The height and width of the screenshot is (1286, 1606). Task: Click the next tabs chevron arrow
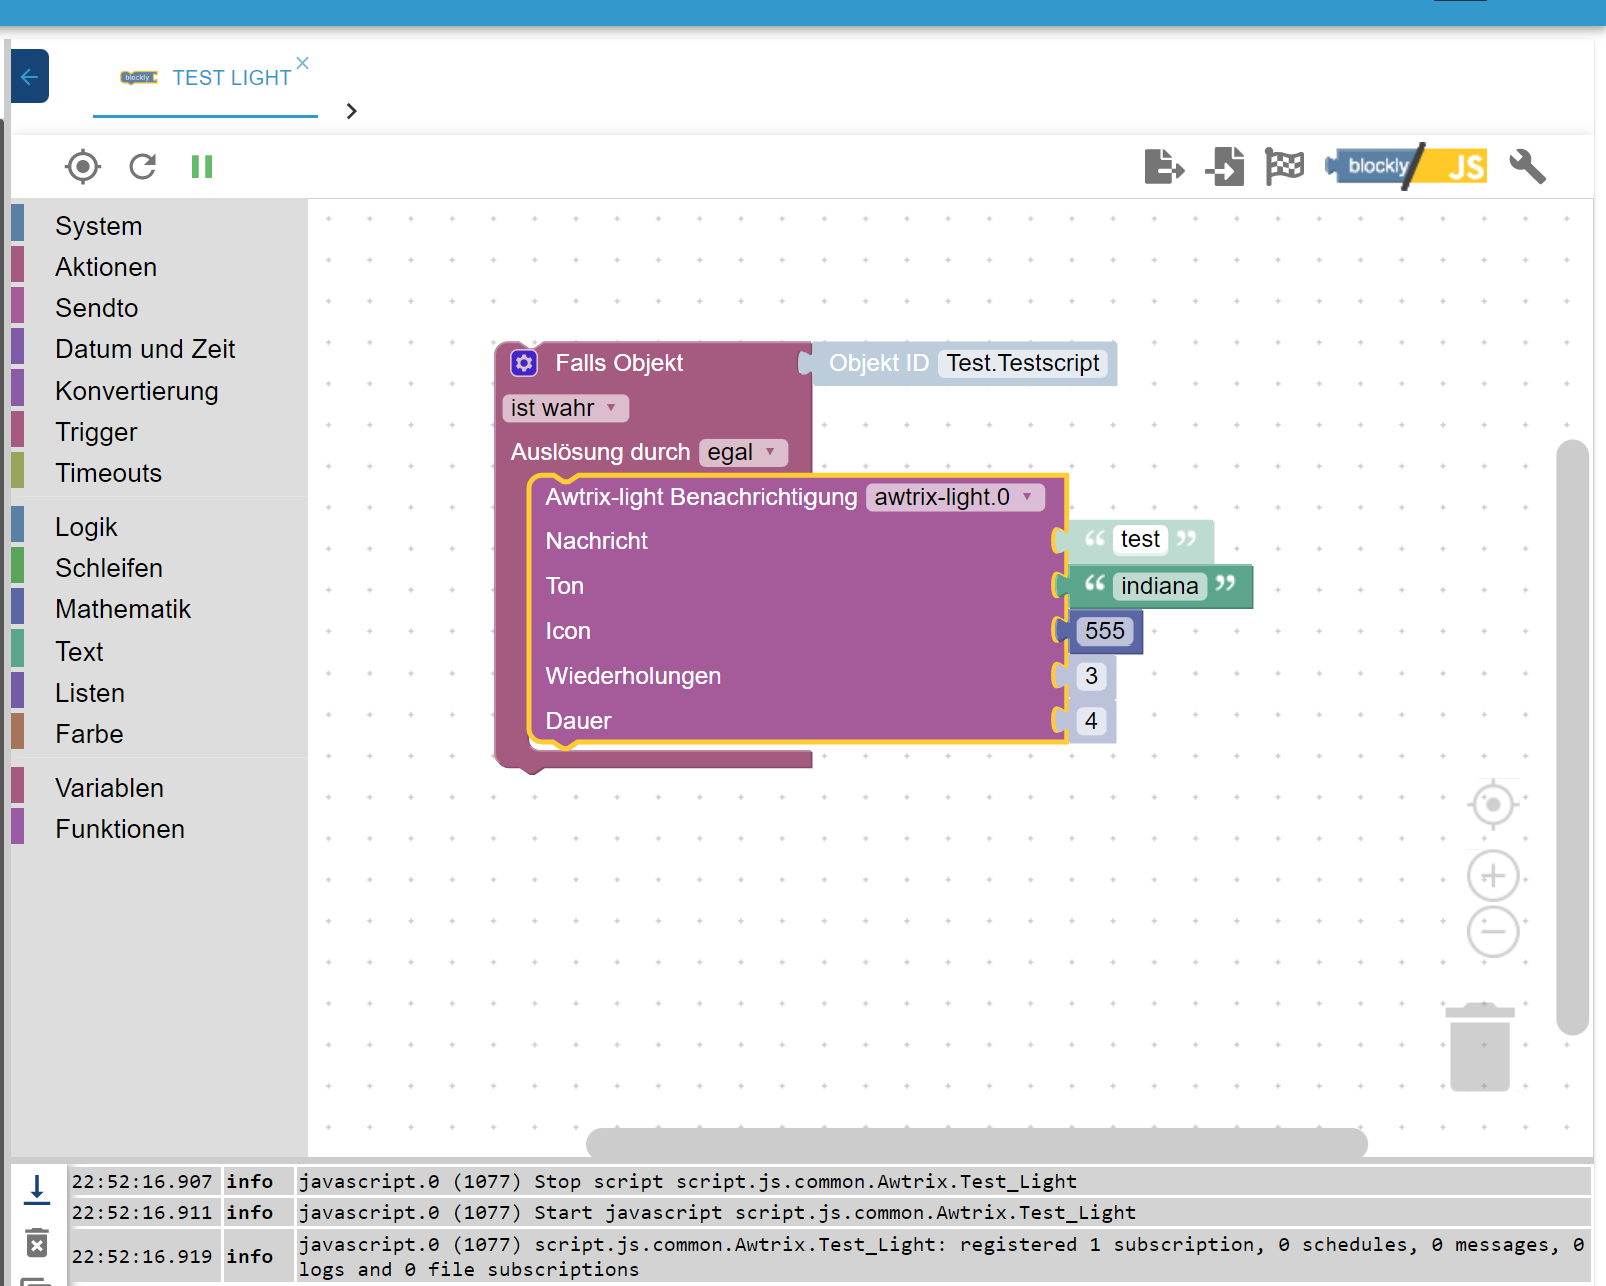click(351, 111)
